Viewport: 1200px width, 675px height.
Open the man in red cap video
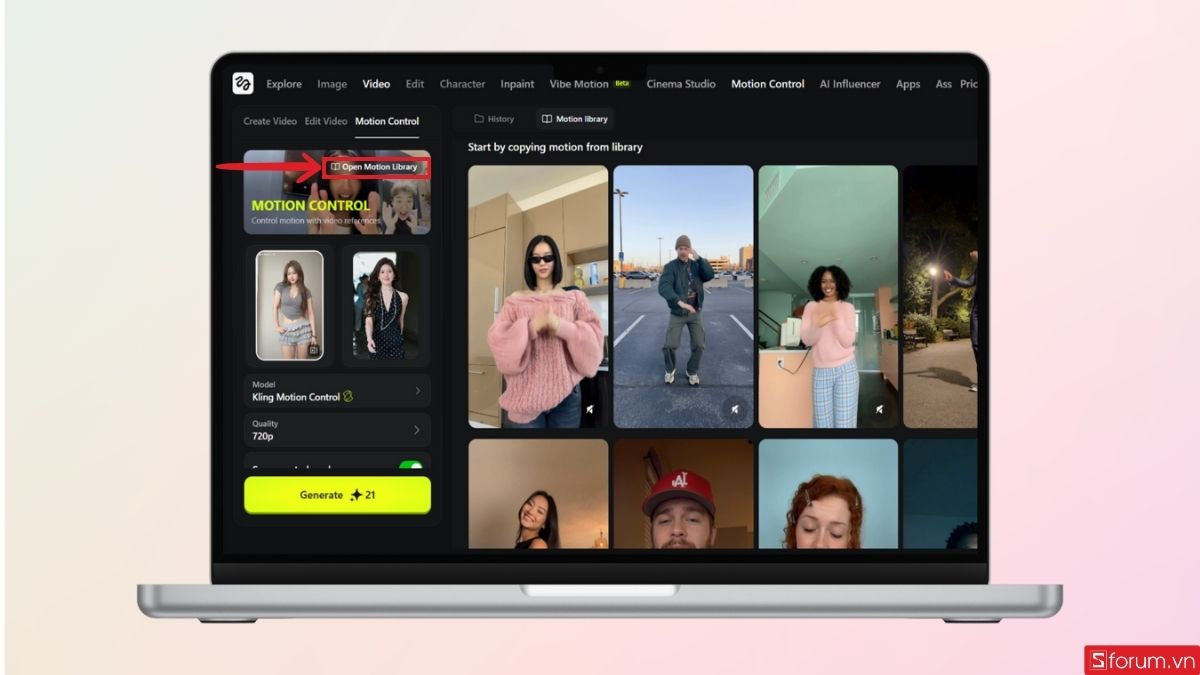point(683,494)
